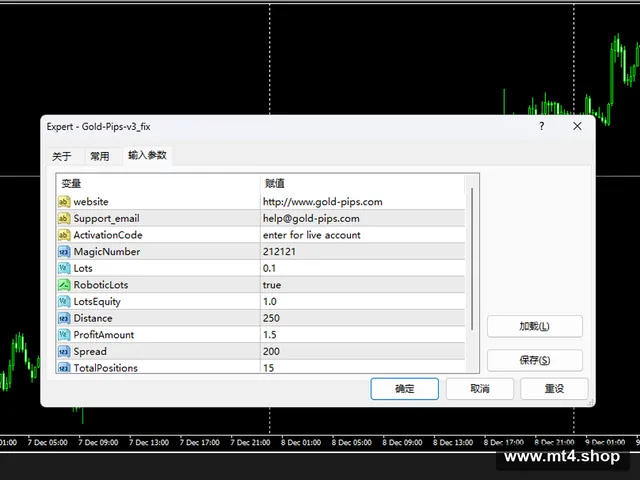Viewport: 640px width, 480px height.
Task: Close the Expert Gold-Pips dialog
Action: click(577, 126)
